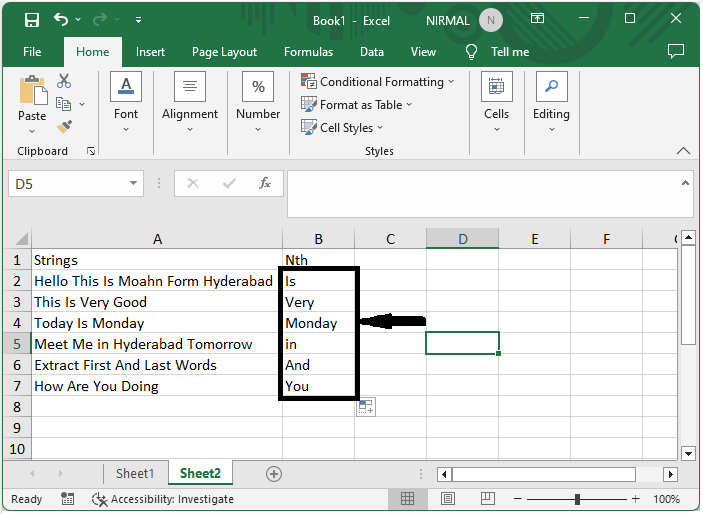
Task: Copy selection with the Copy icon
Action: [x=63, y=104]
